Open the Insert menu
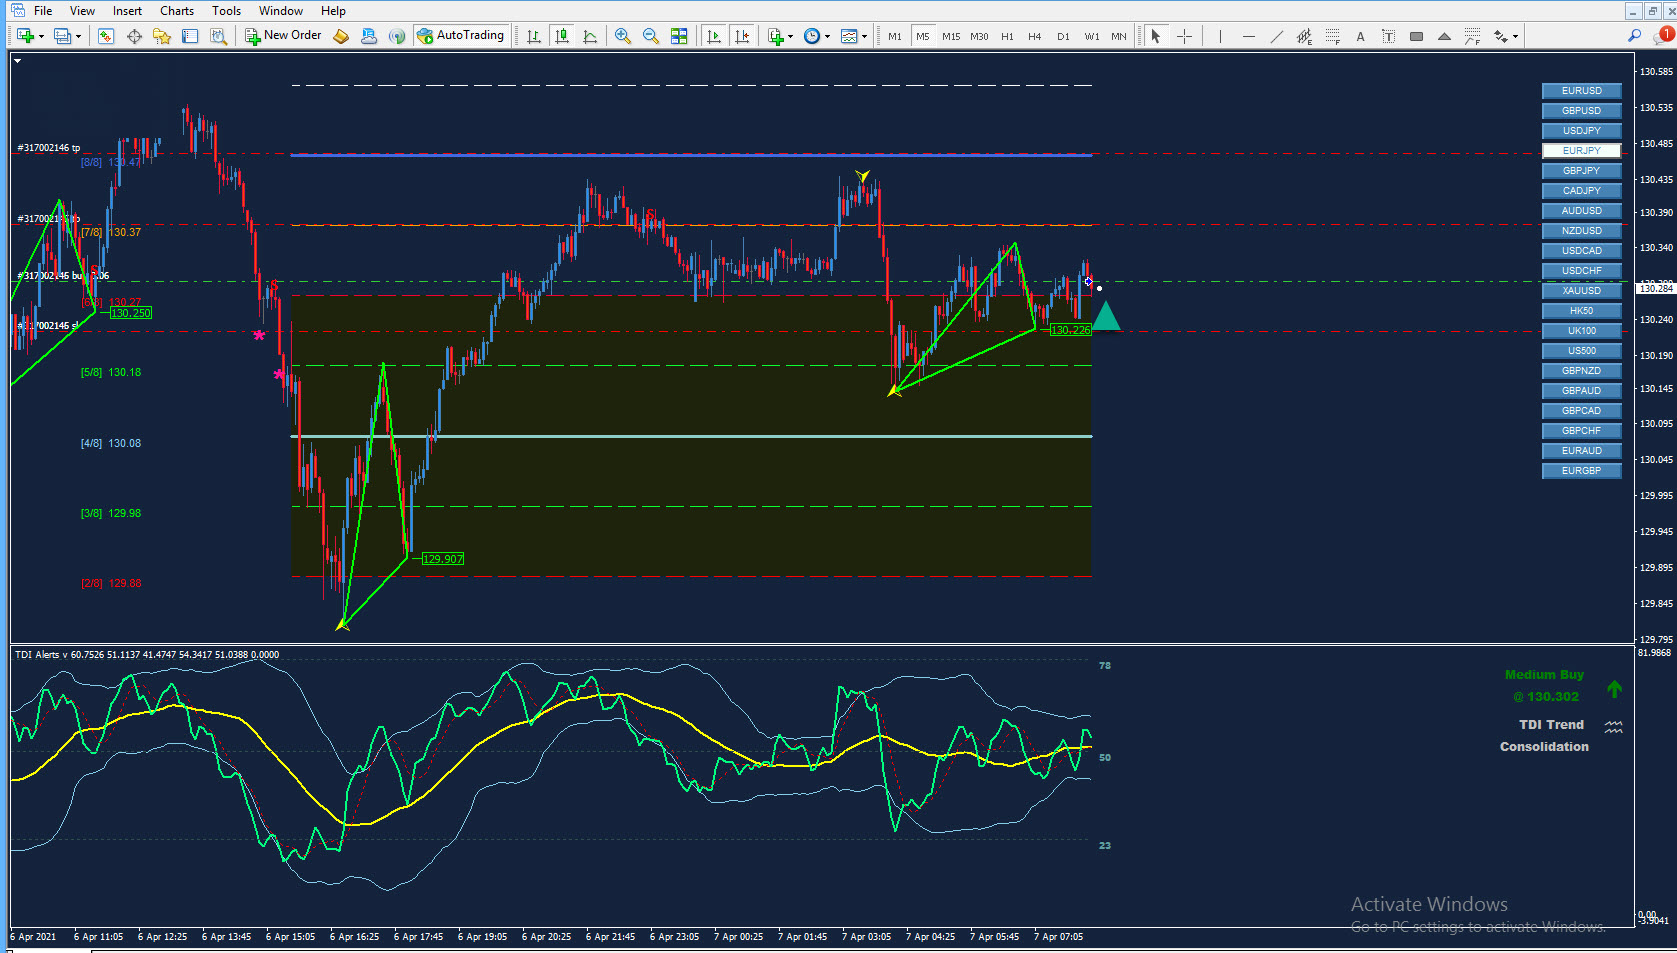 point(127,11)
